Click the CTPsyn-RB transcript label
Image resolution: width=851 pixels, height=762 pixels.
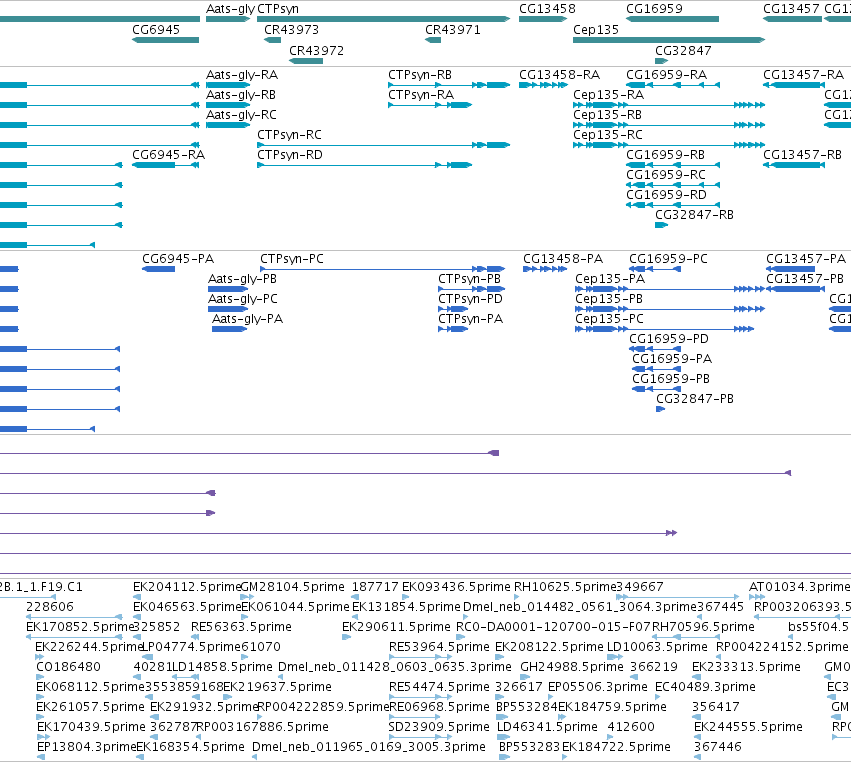tap(420, 75)
